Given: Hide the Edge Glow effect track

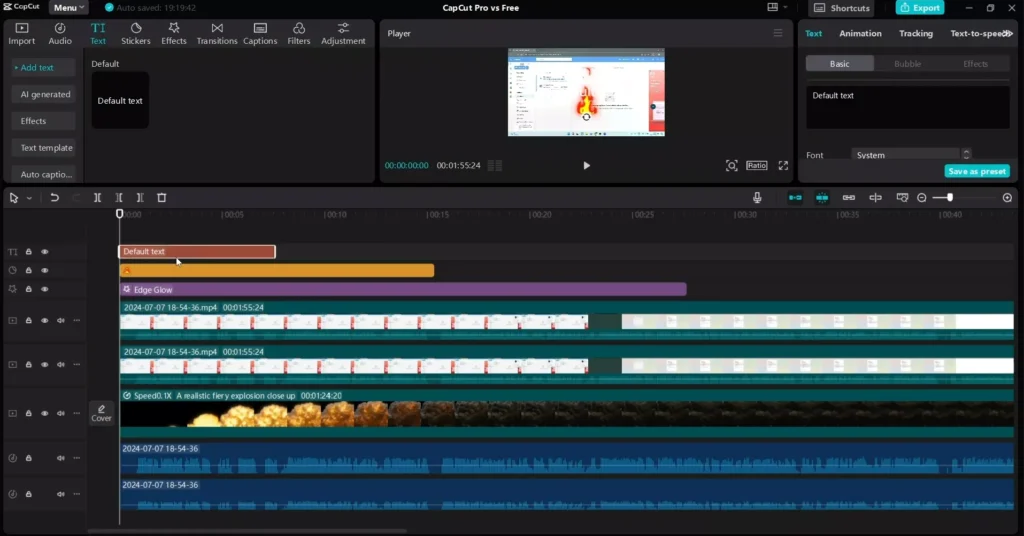Looking at the screenshot, I should (x=44, y=289).
